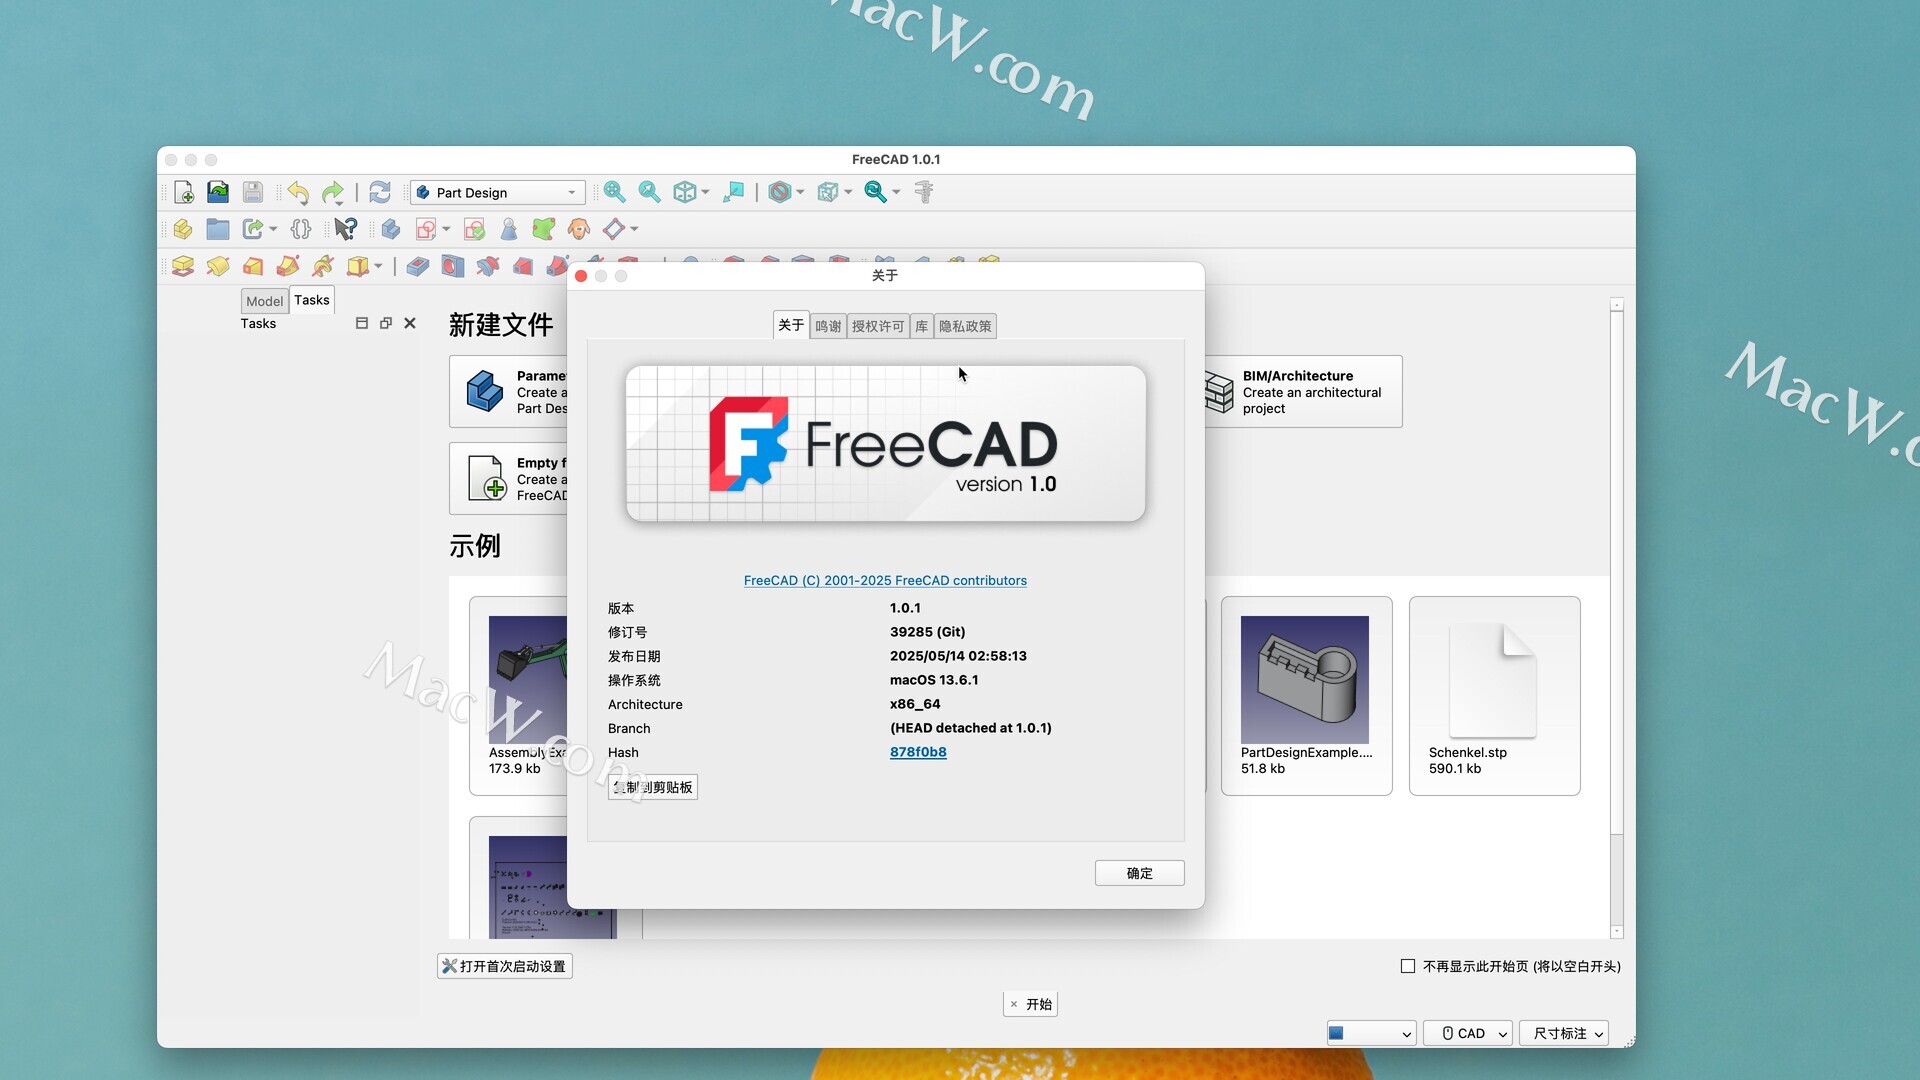Click the Additive Helix icon
1920x1080 pixels.
coord(323,266)
